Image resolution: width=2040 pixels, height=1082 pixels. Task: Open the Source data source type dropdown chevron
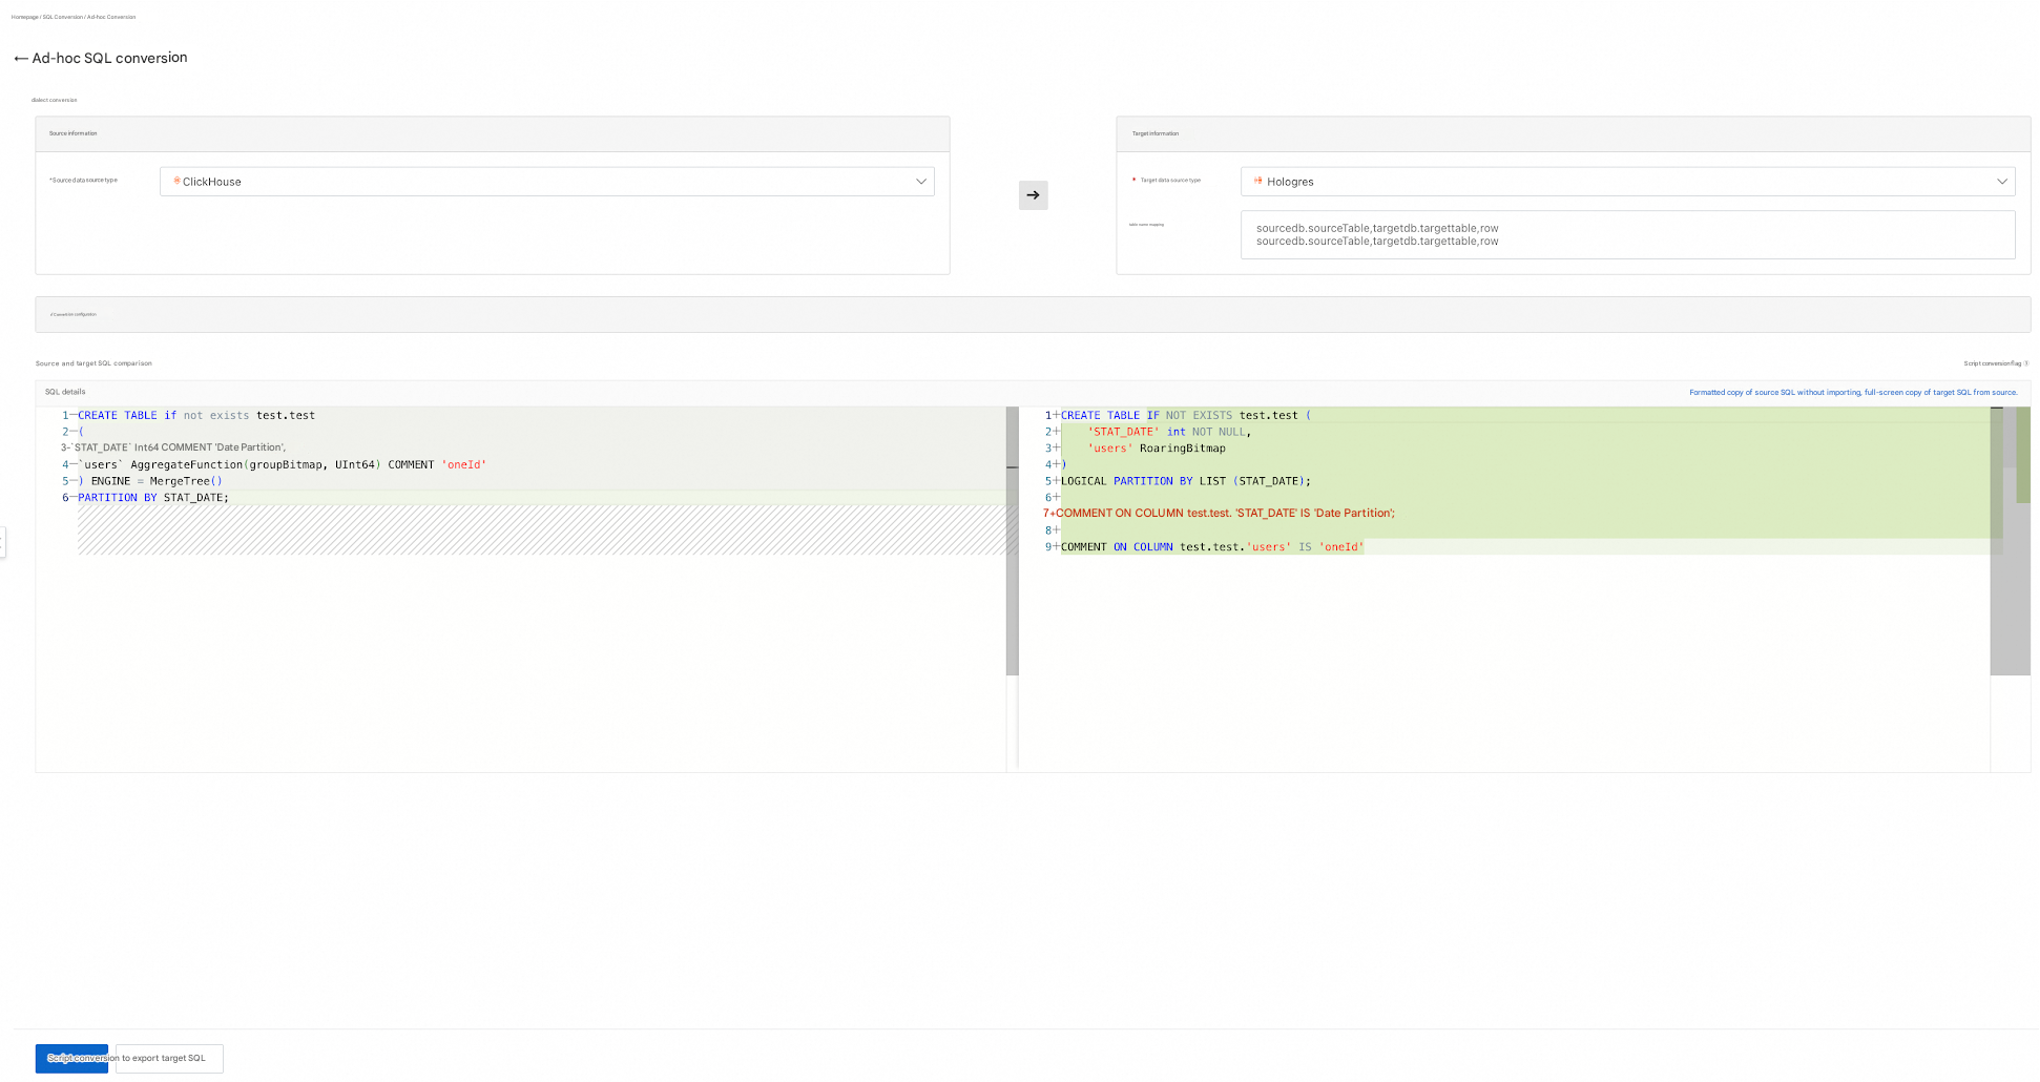[920, 182]
